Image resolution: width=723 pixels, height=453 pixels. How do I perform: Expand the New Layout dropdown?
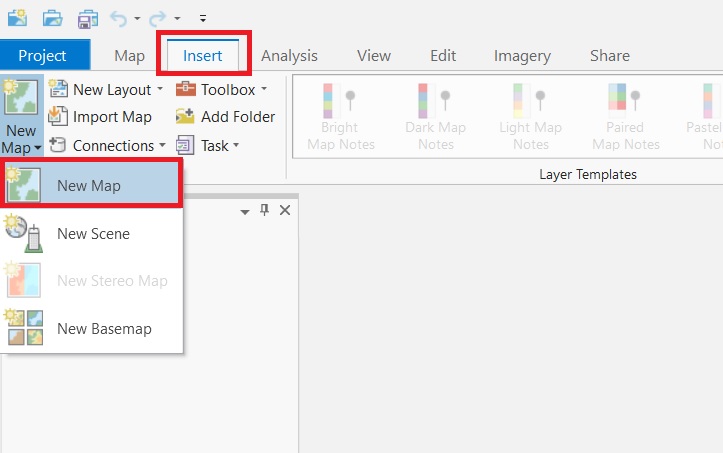pos(160,90)
